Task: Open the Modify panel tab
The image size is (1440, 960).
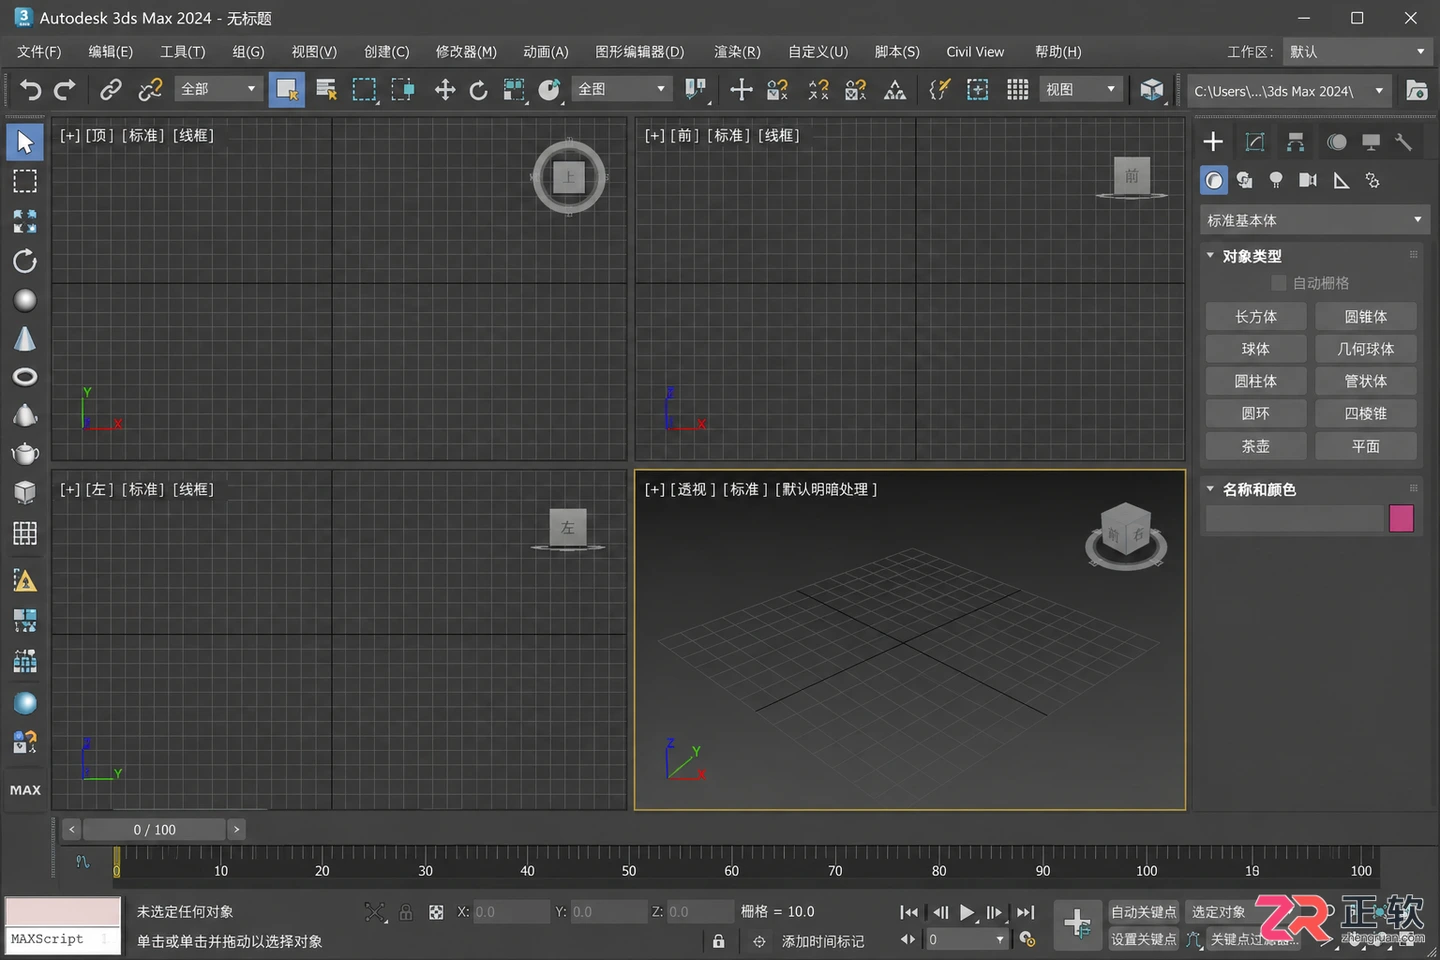Action: click(1254, 142)
